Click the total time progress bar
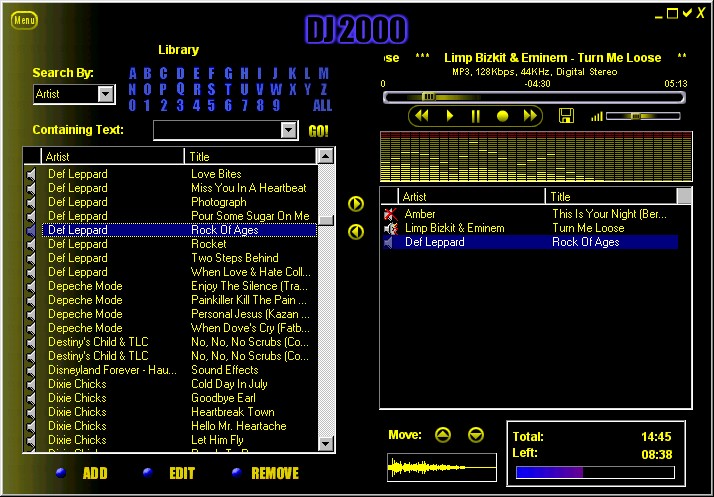 click(595, 472)
